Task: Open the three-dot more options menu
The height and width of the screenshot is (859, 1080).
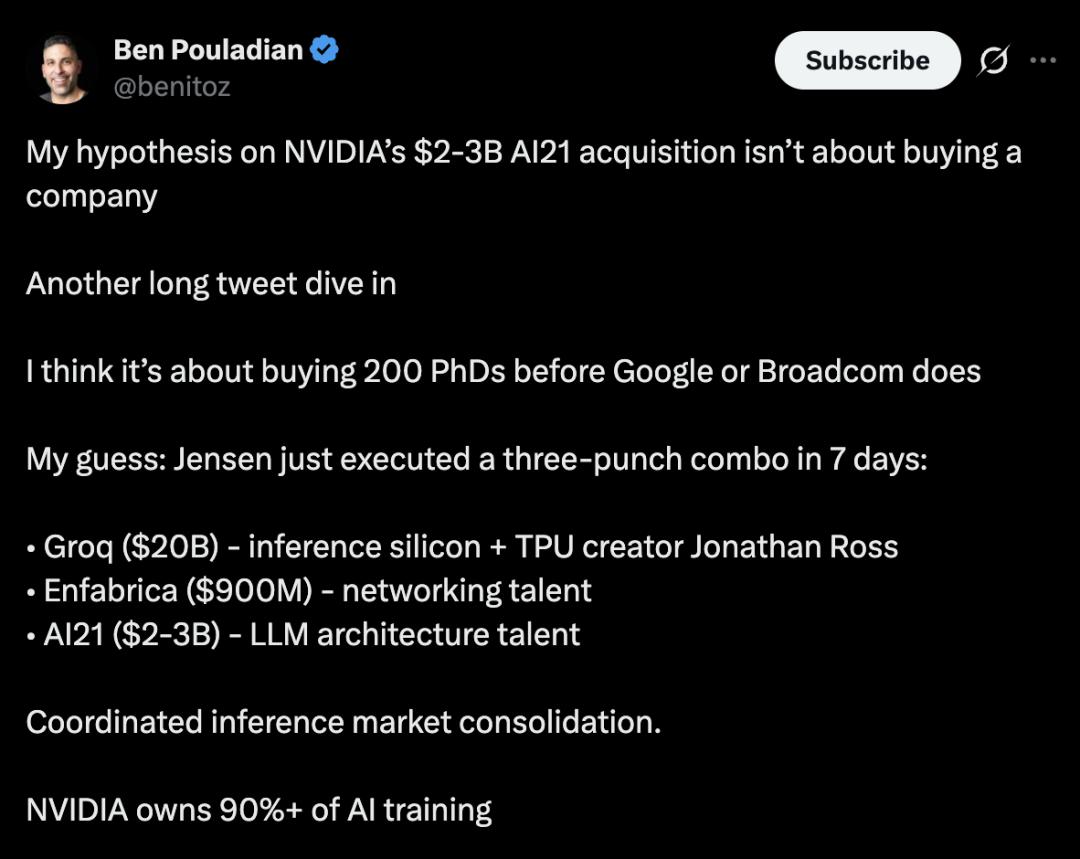Action: click(1043, 61)
